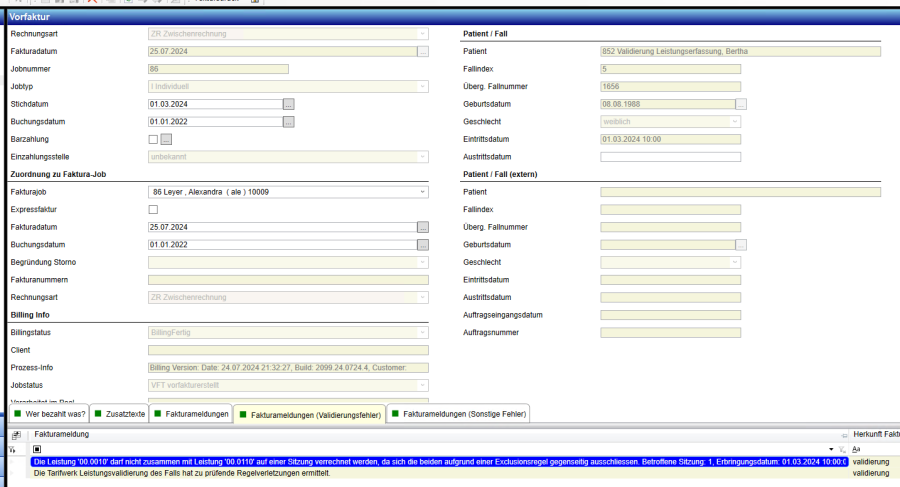Screen dimensions: 900x487
Task: Click into the Austrittsdatum field under Patient / Fall
Action: 670,157
